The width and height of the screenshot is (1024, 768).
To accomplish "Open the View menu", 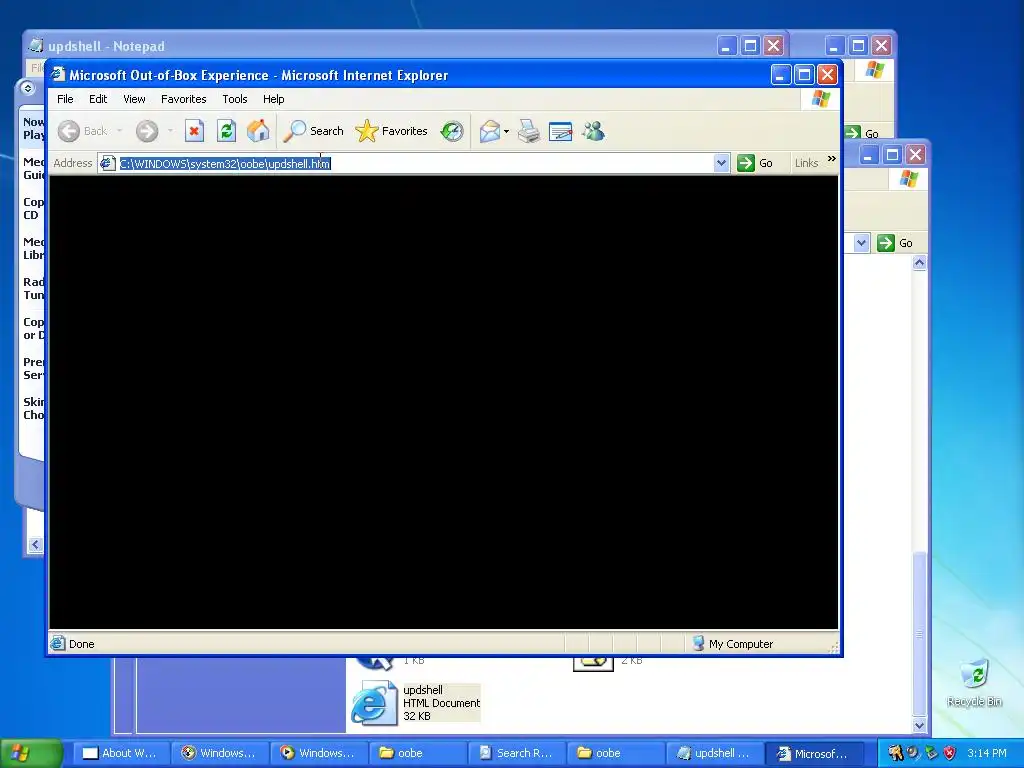I will coord(134,99).
